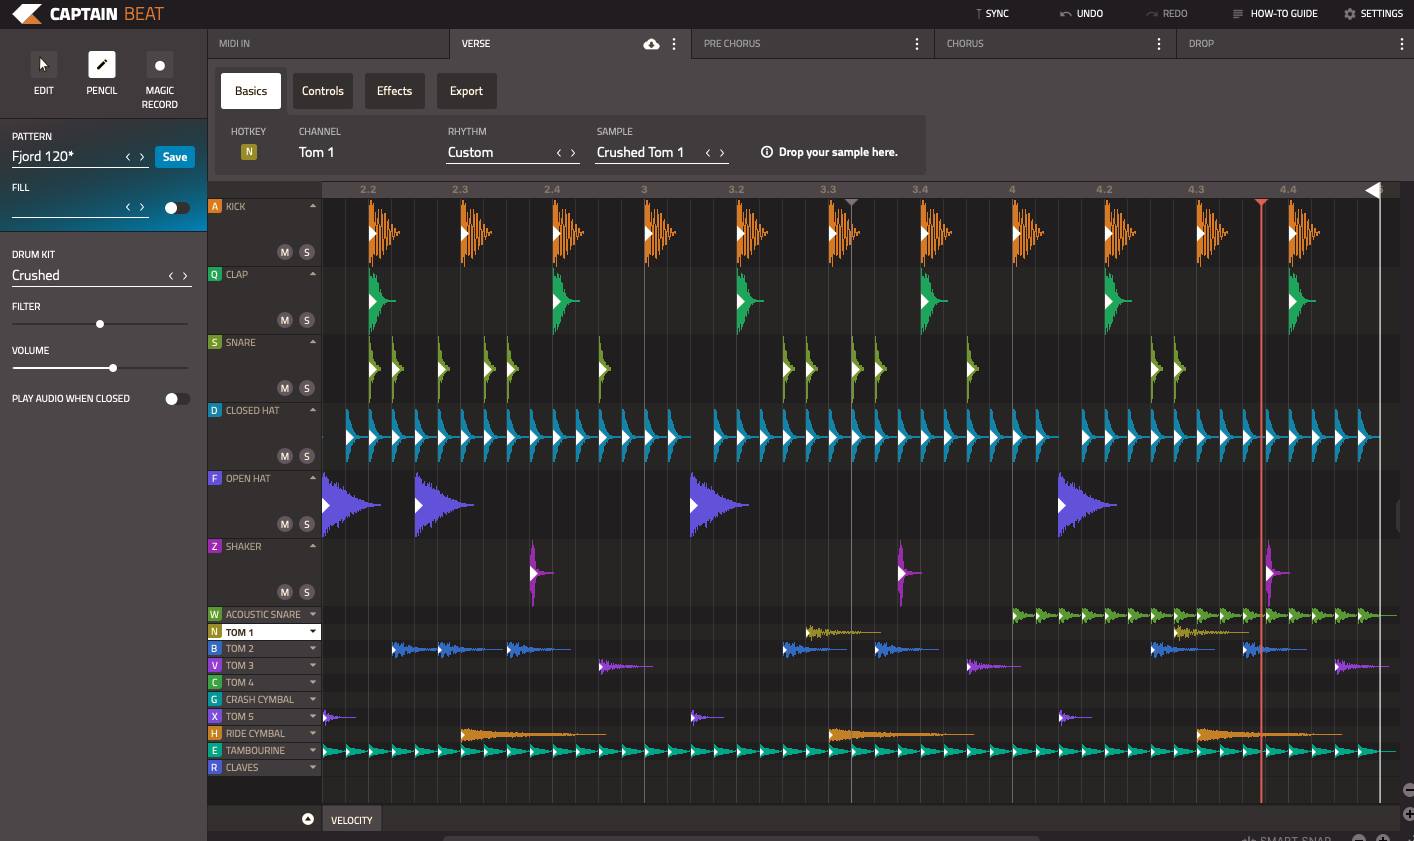The height and width of the screenshot is (841, 1414).
Task: Adjust the Filter slider handle
Action: pos(100,324)
